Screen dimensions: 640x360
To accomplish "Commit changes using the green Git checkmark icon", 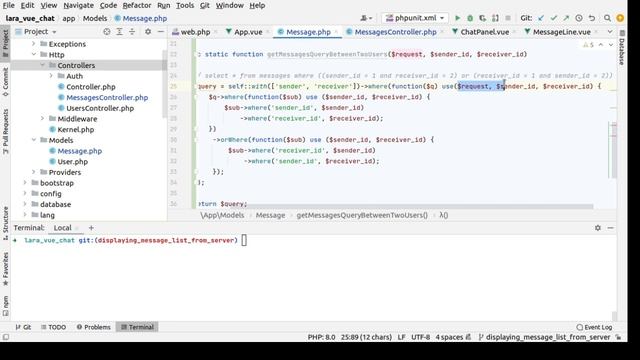I will click(x=553, y=18).
